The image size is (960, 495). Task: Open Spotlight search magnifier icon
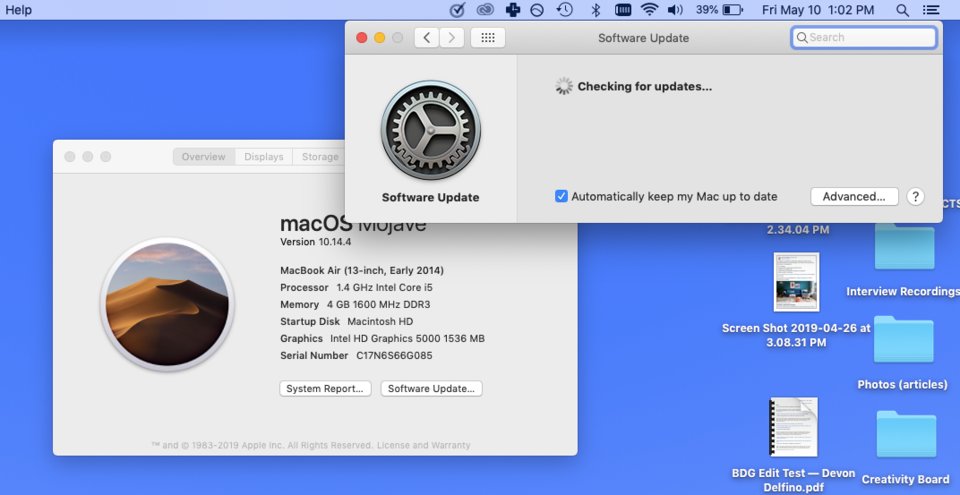[x=902, y=10]
